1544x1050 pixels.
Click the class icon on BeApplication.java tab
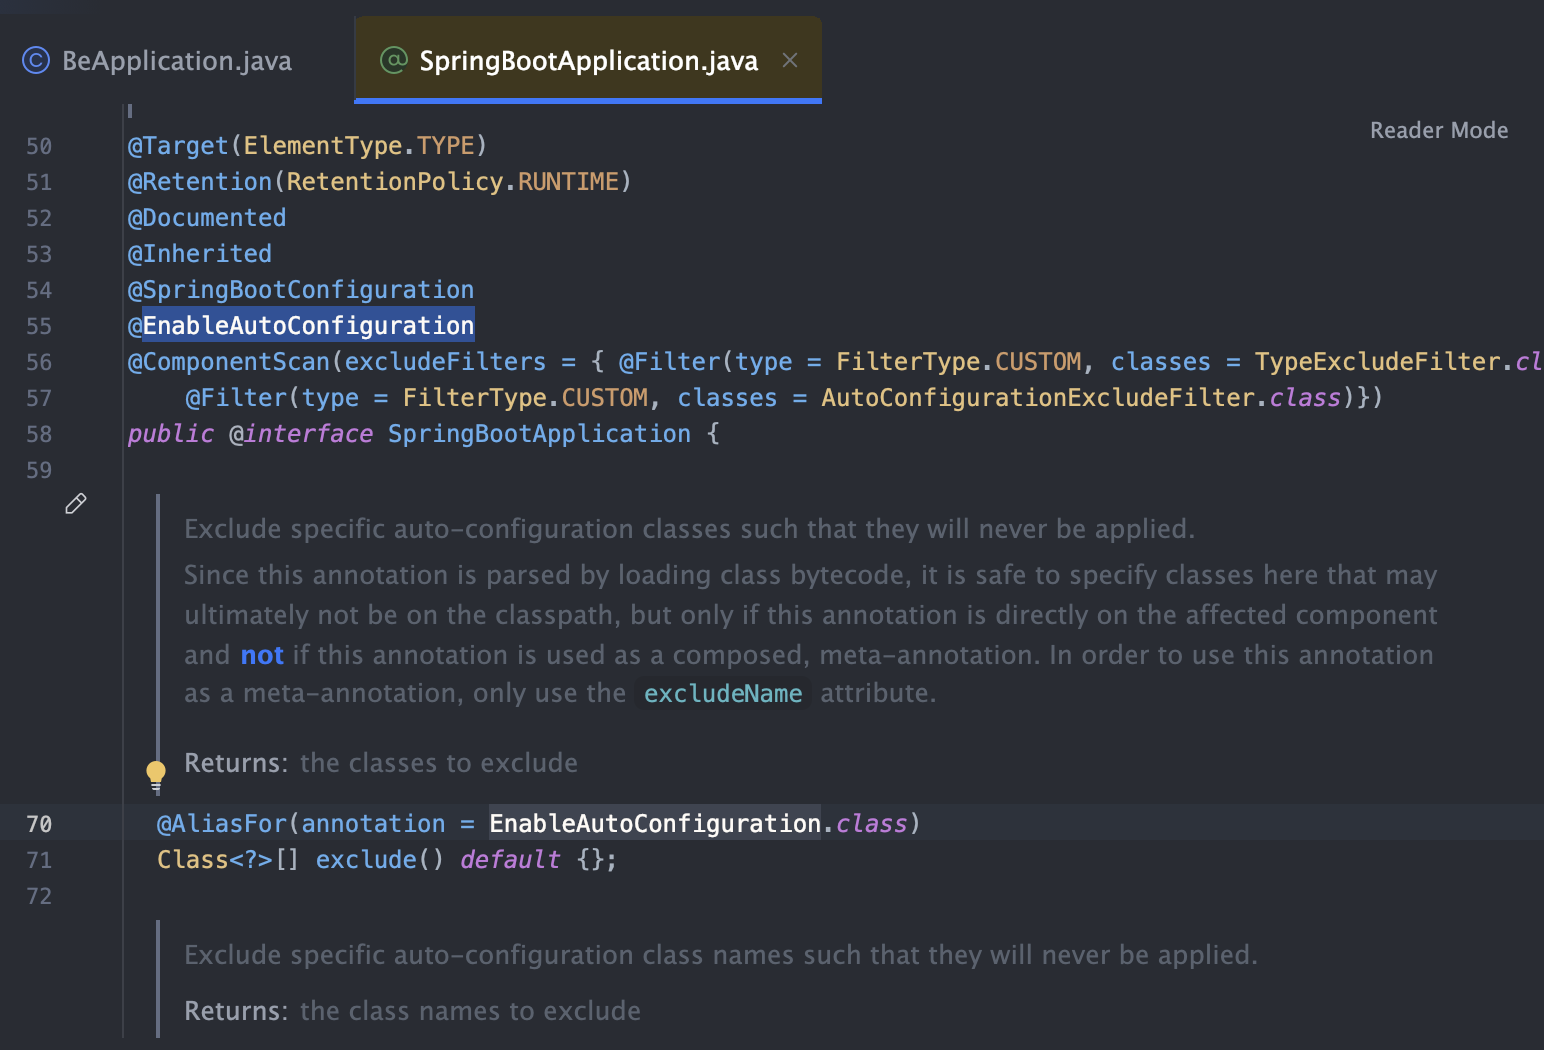coord(36,61)
